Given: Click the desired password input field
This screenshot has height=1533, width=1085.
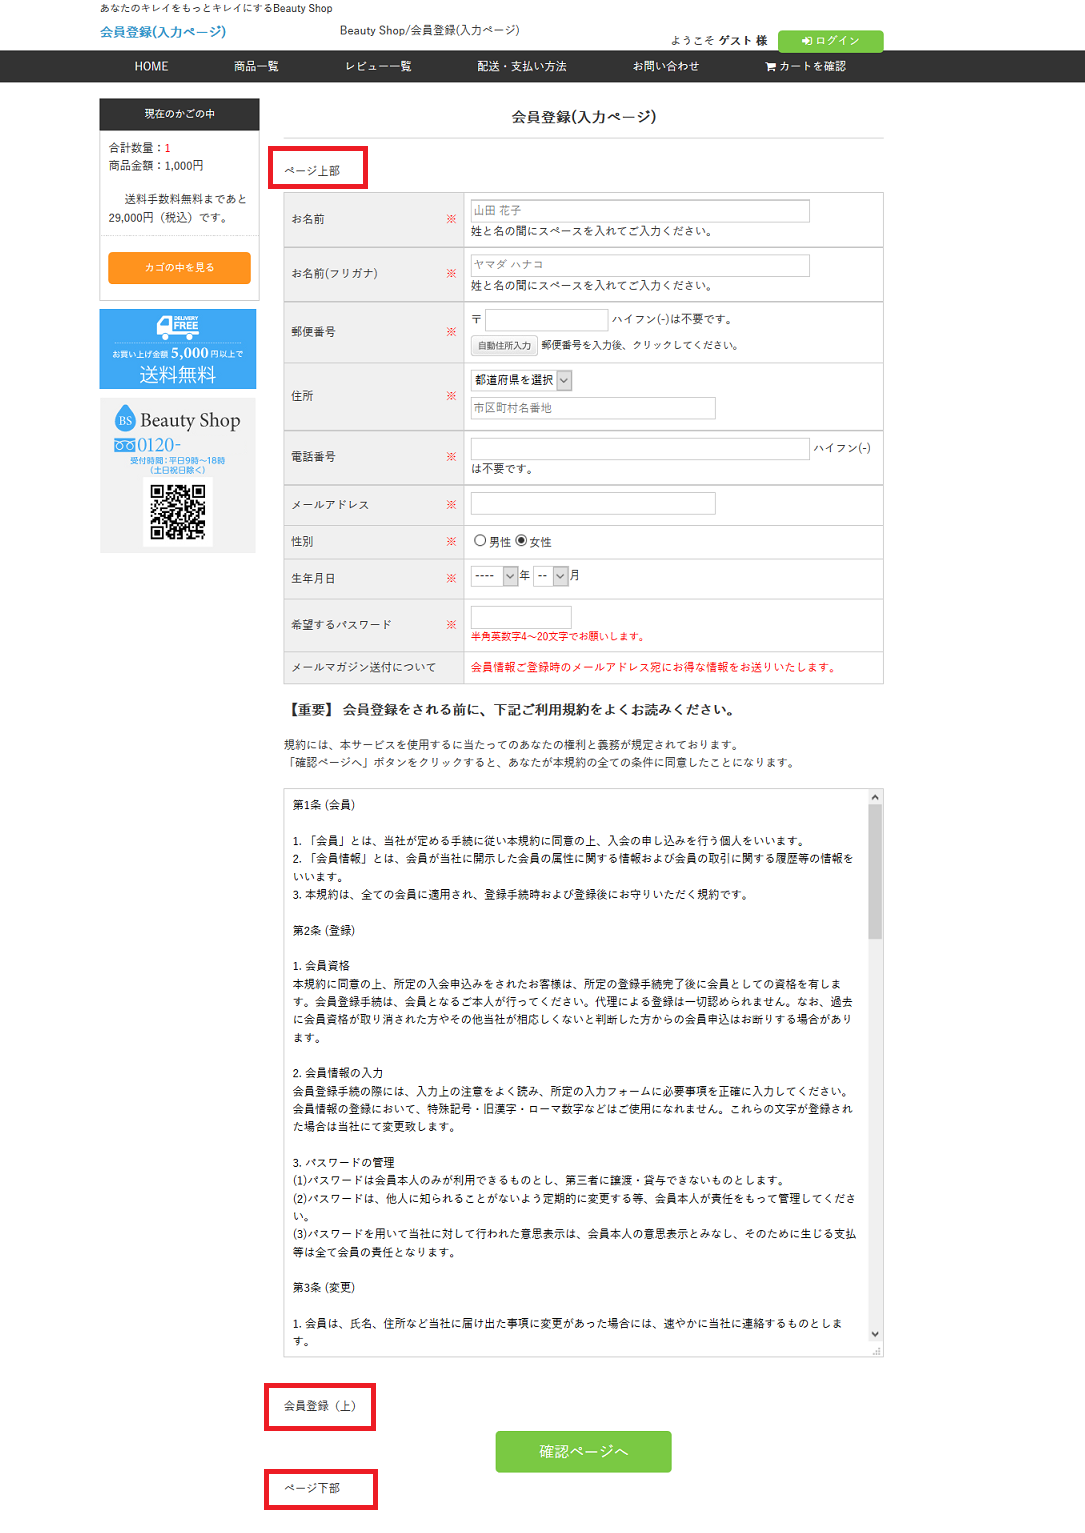Looking at the screenshot, I should [x=521, y=617].
